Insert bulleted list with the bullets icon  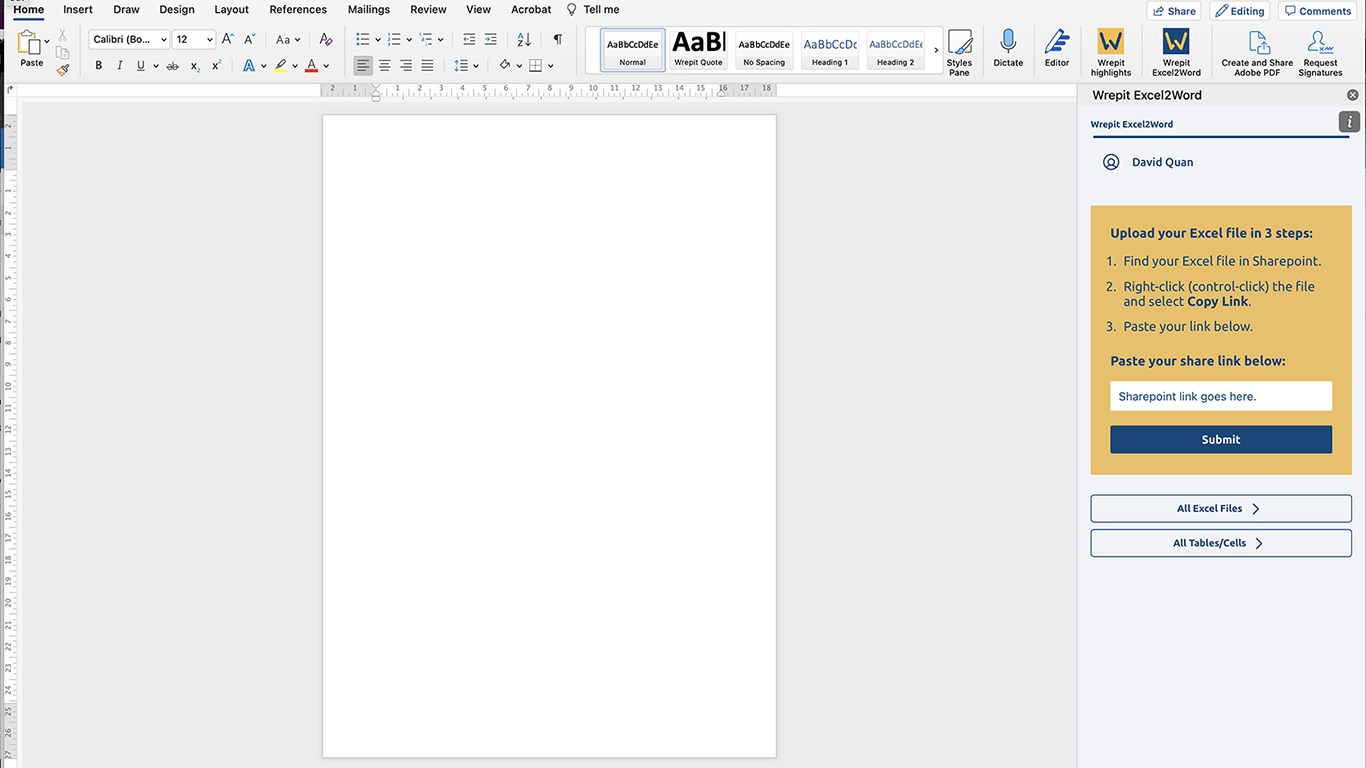click(x=363, y=39)
